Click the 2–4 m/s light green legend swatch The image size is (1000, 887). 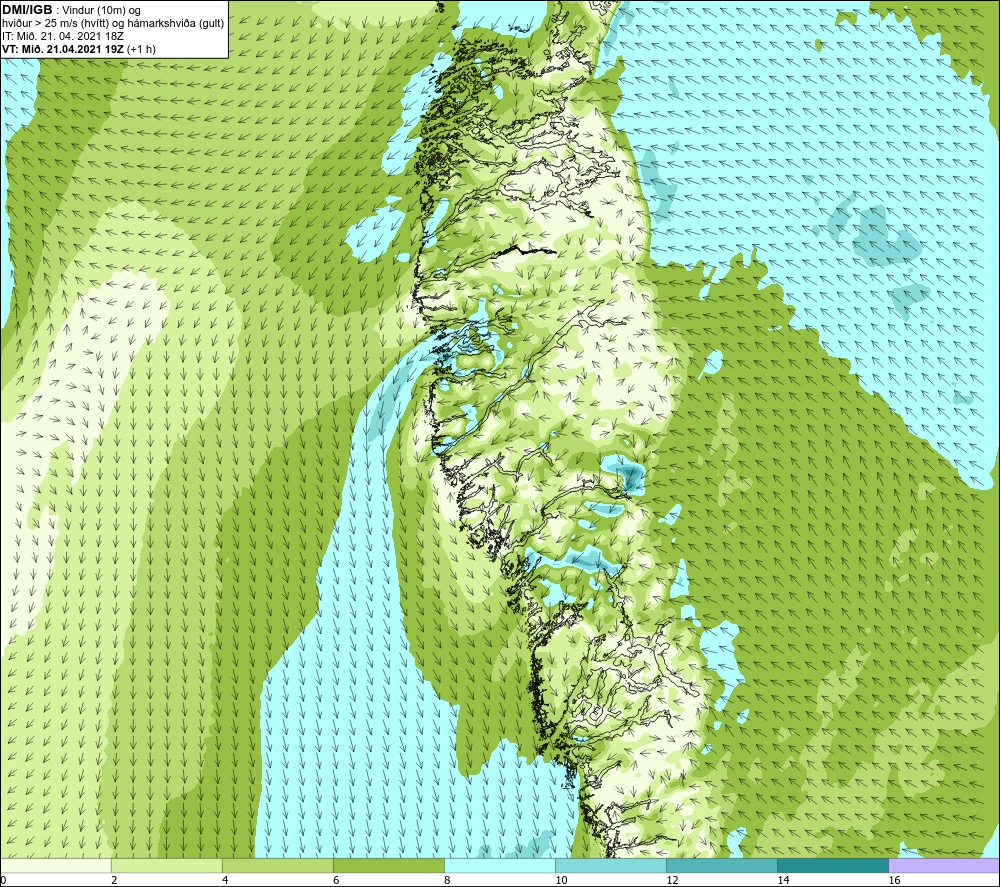pos(166,866)
